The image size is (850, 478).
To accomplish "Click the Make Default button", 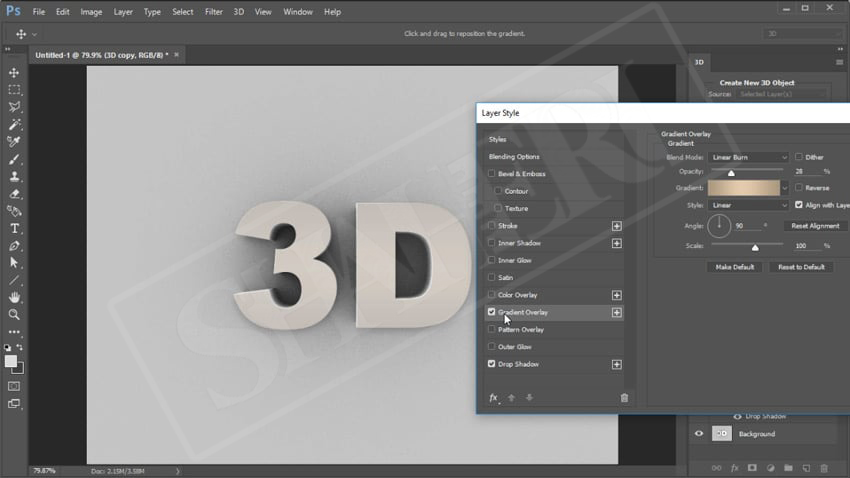I will click(x=735, y=267).
